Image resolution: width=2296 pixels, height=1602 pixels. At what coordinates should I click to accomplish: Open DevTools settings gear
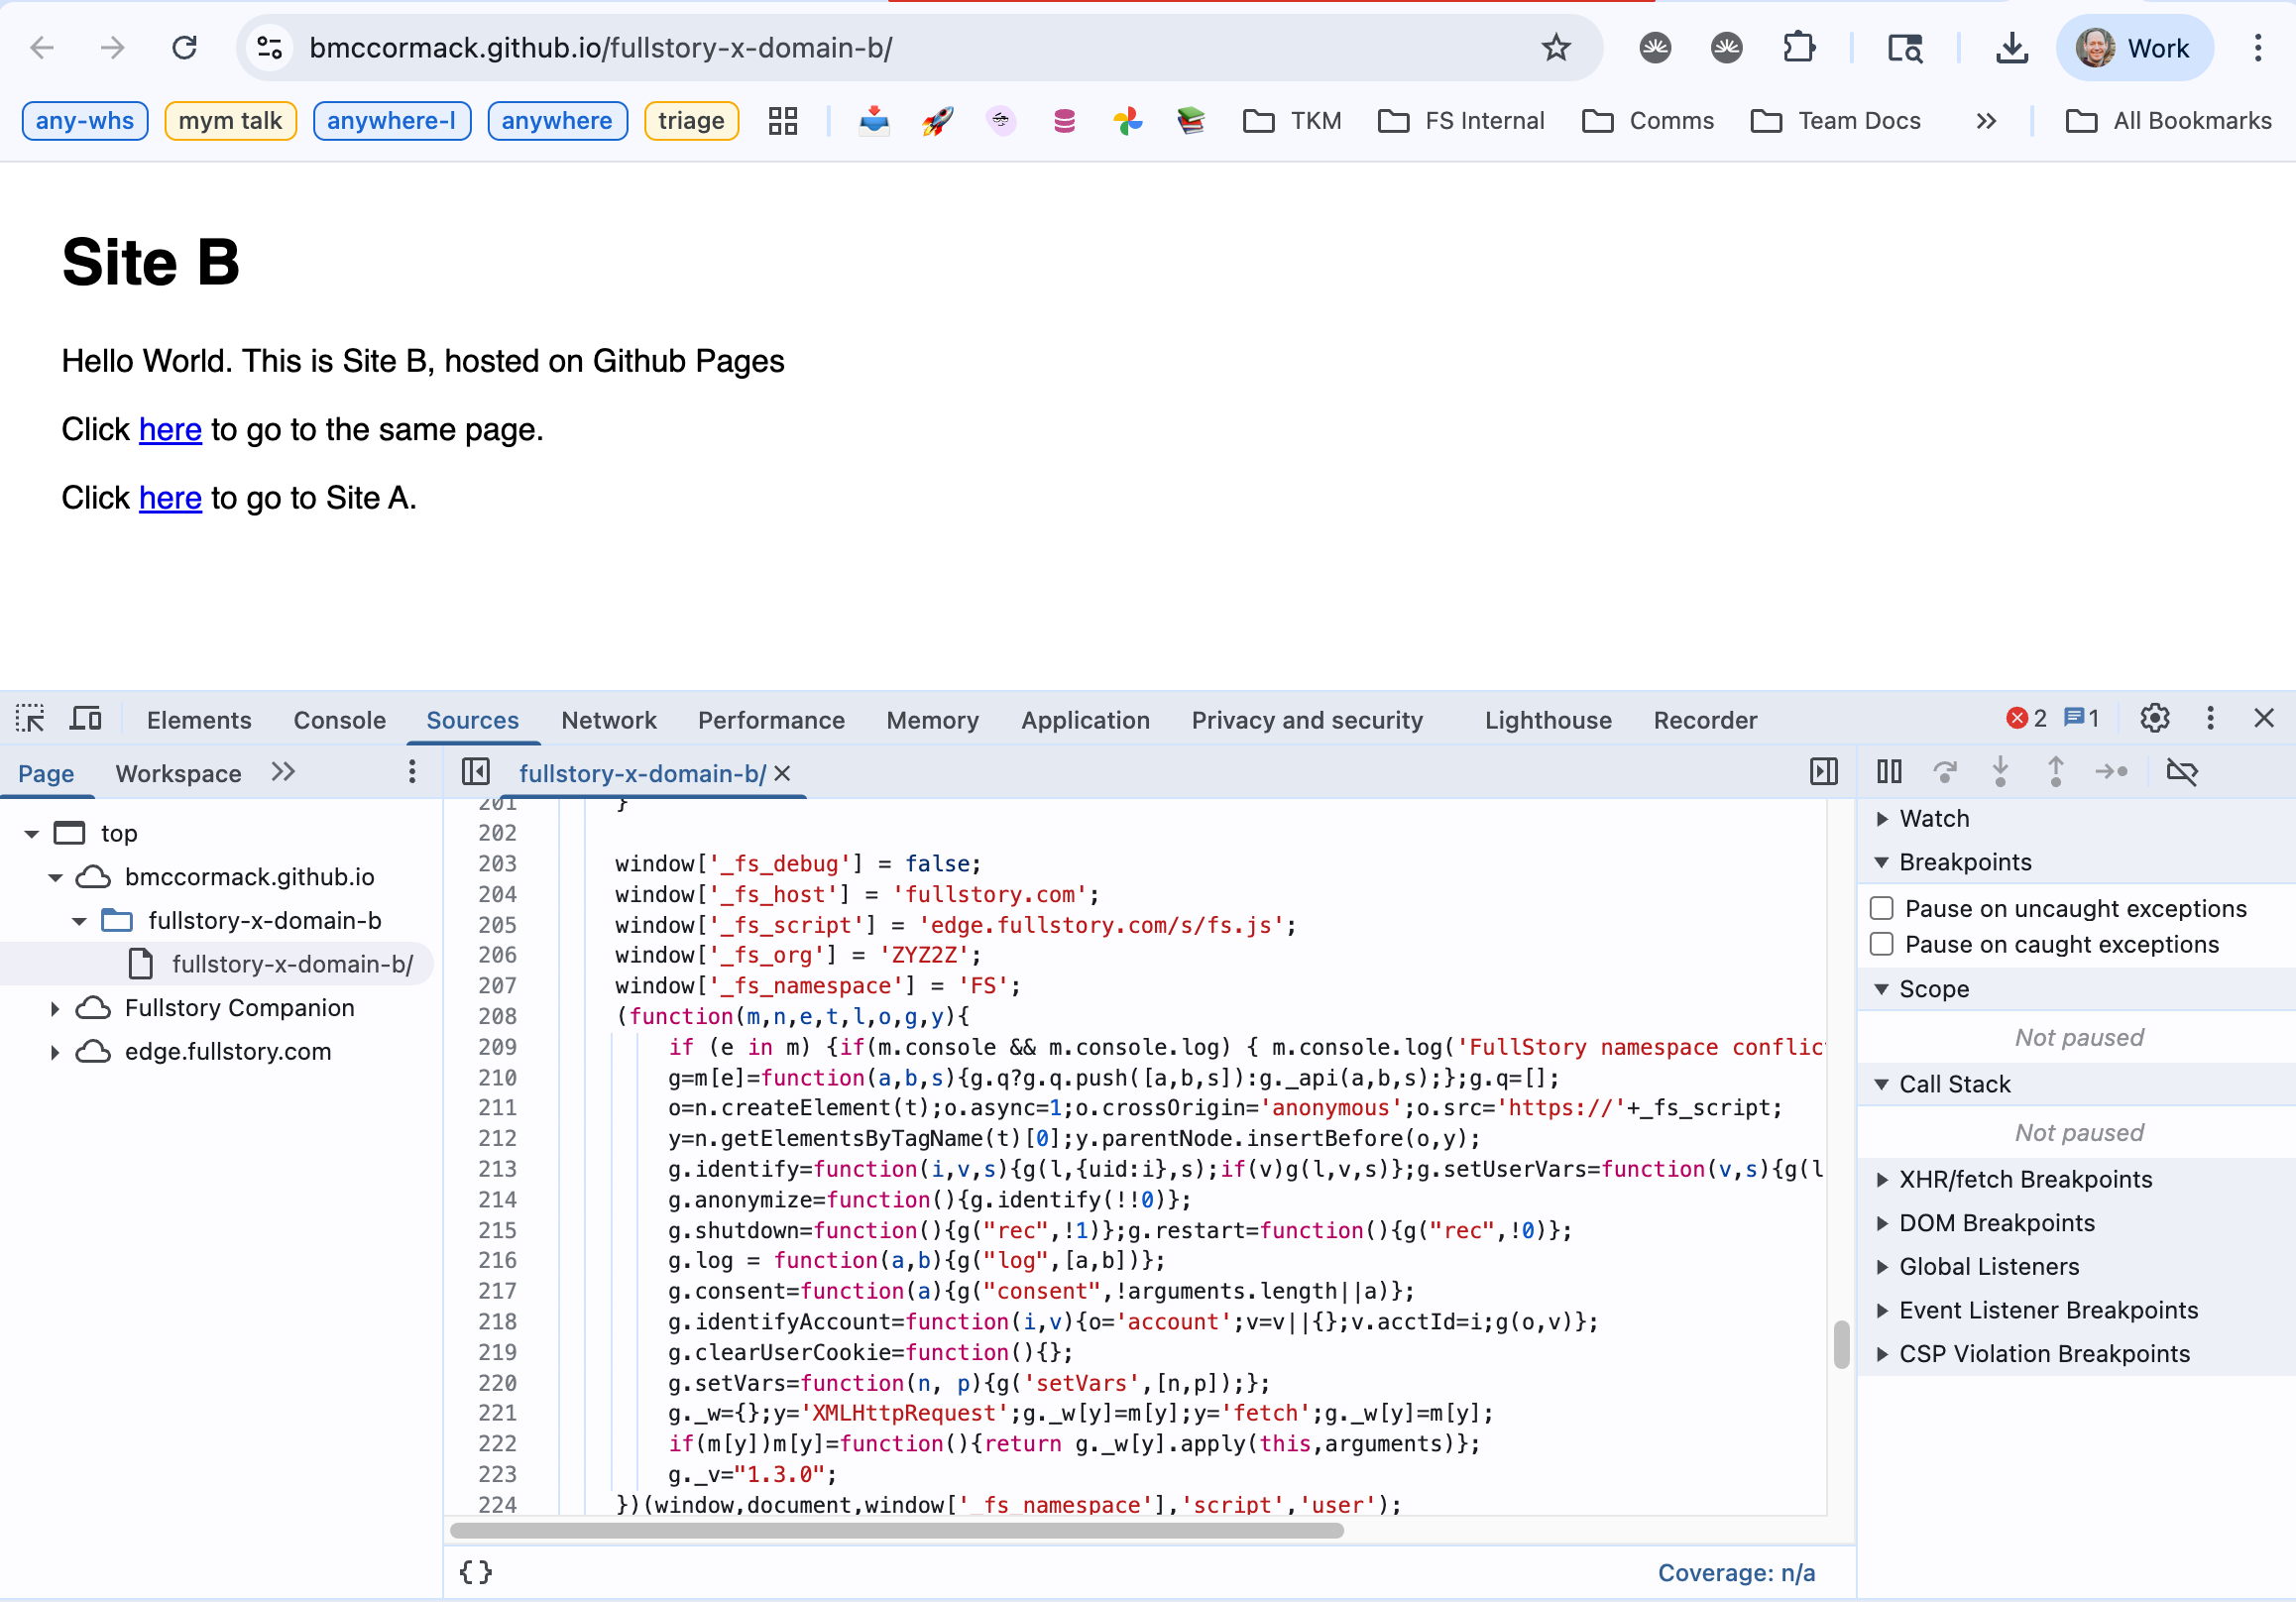[x=2154, y=719]
